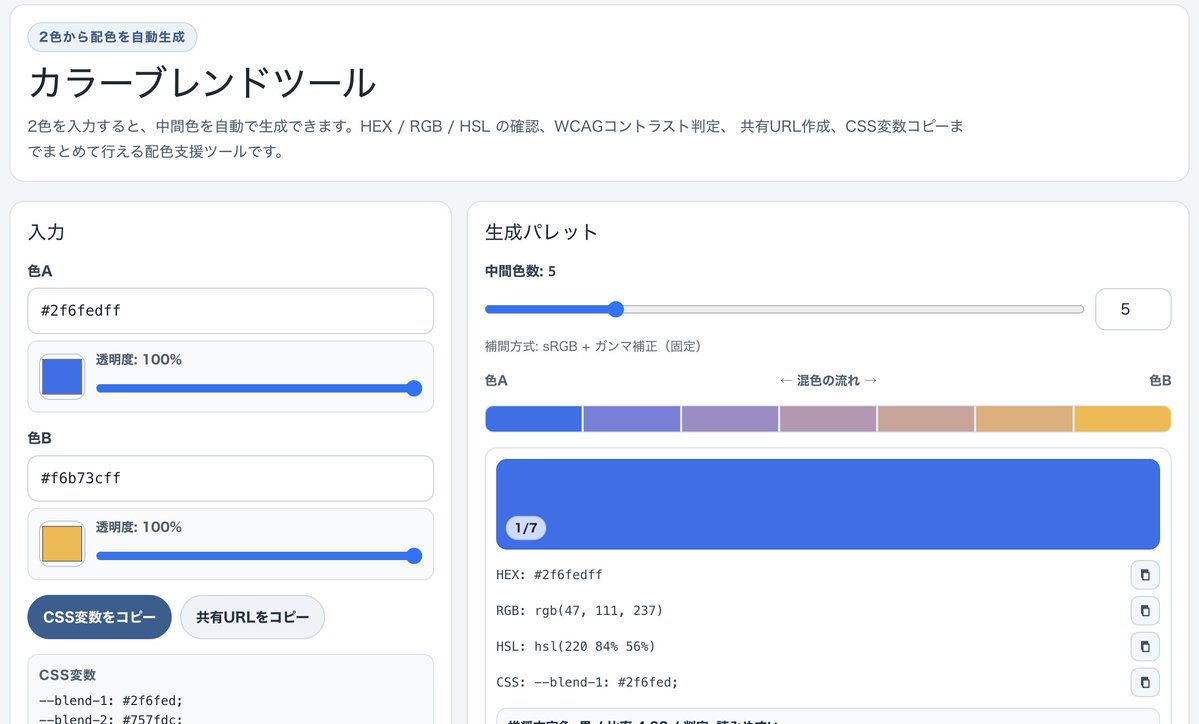Select the fifth palette swatch (dusty pink)
Image resolution: width=1199 pixels, height=724 pixels.
tap(926, 419)
